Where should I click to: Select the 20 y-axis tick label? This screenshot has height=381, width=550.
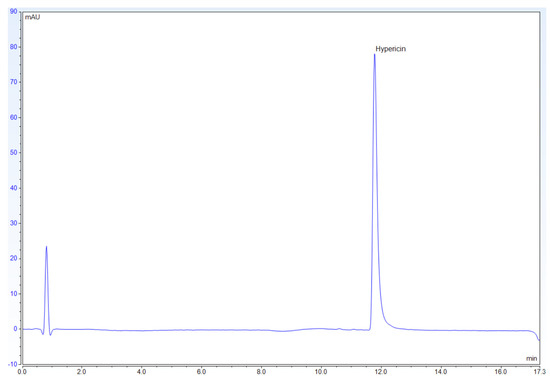click(x=13, y=259)
